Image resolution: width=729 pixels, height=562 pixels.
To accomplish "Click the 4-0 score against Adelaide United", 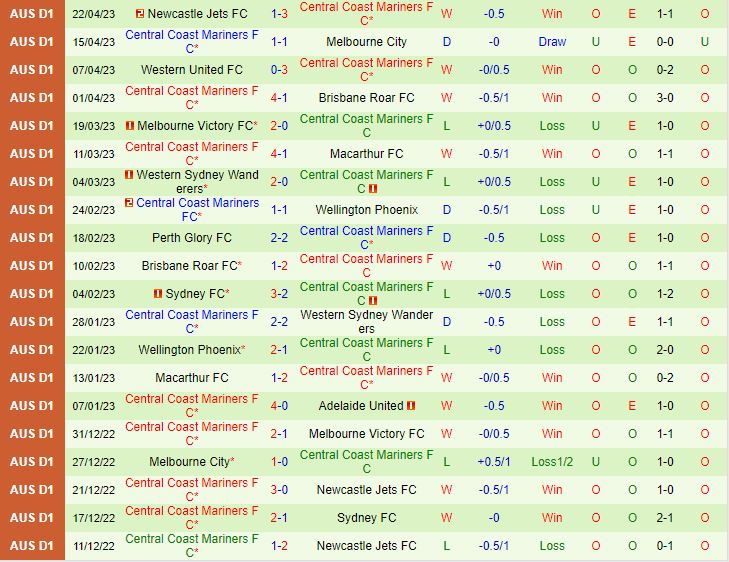I will (x=279, y=406).
